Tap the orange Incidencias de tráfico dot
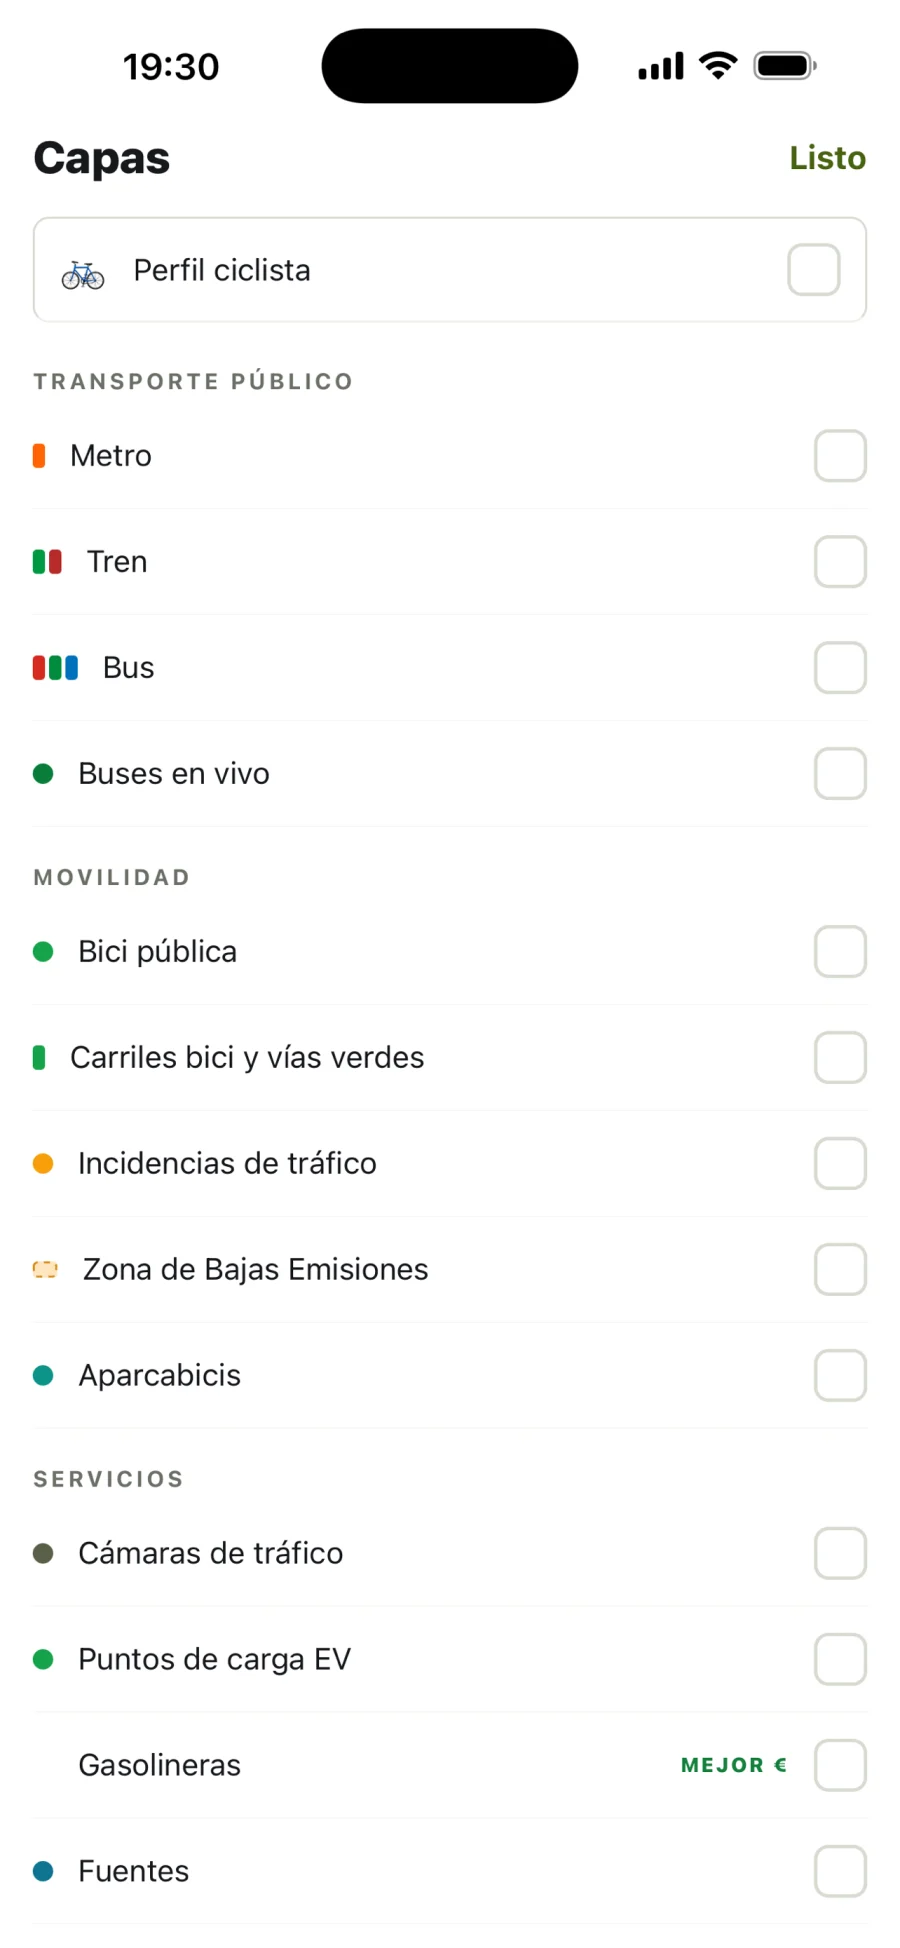Screen dimensions: 900x1948 point(43,1164)
